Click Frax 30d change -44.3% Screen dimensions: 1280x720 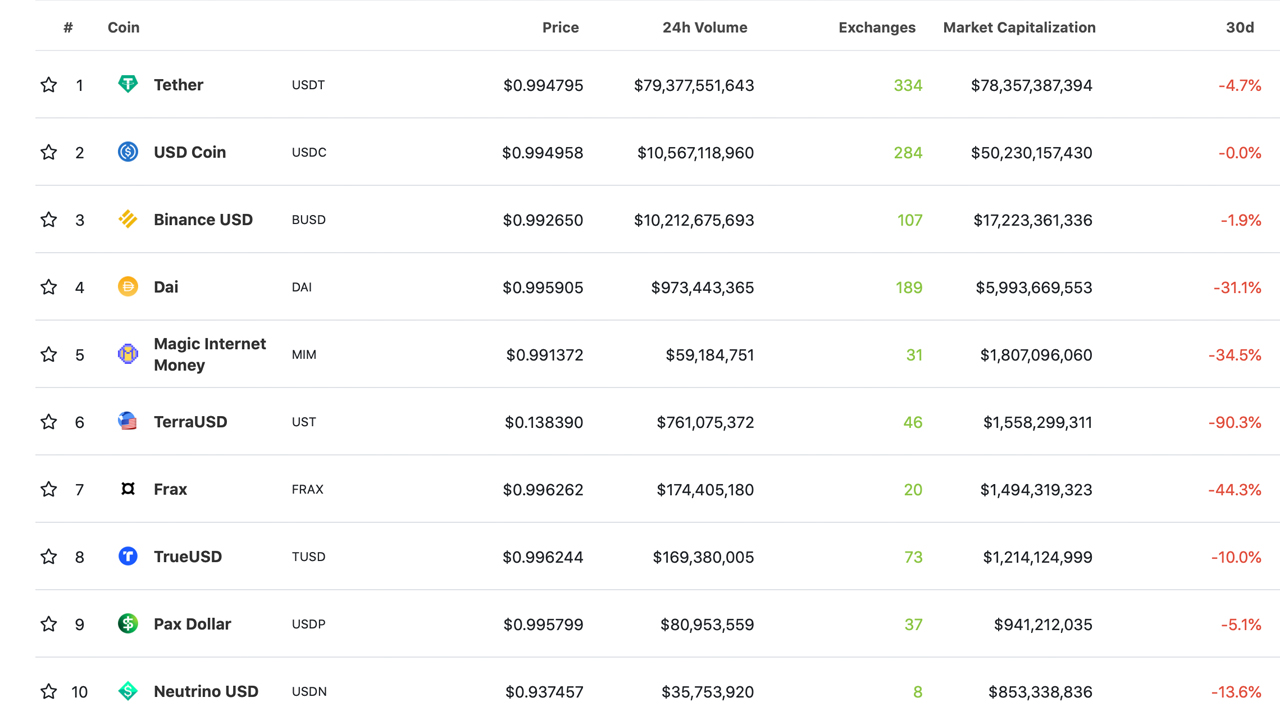pos(1235,490)
